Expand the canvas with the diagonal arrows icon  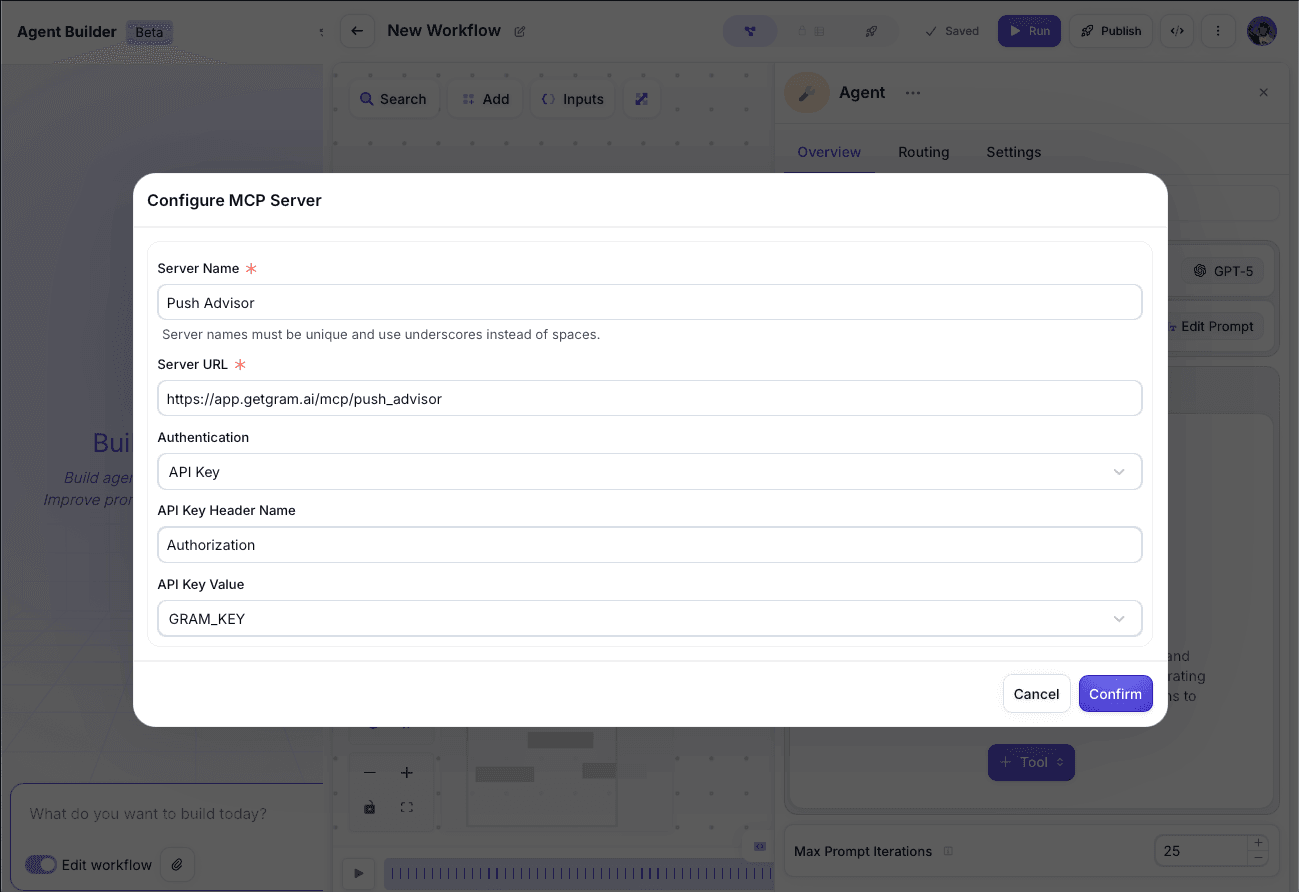coord(641,98)
